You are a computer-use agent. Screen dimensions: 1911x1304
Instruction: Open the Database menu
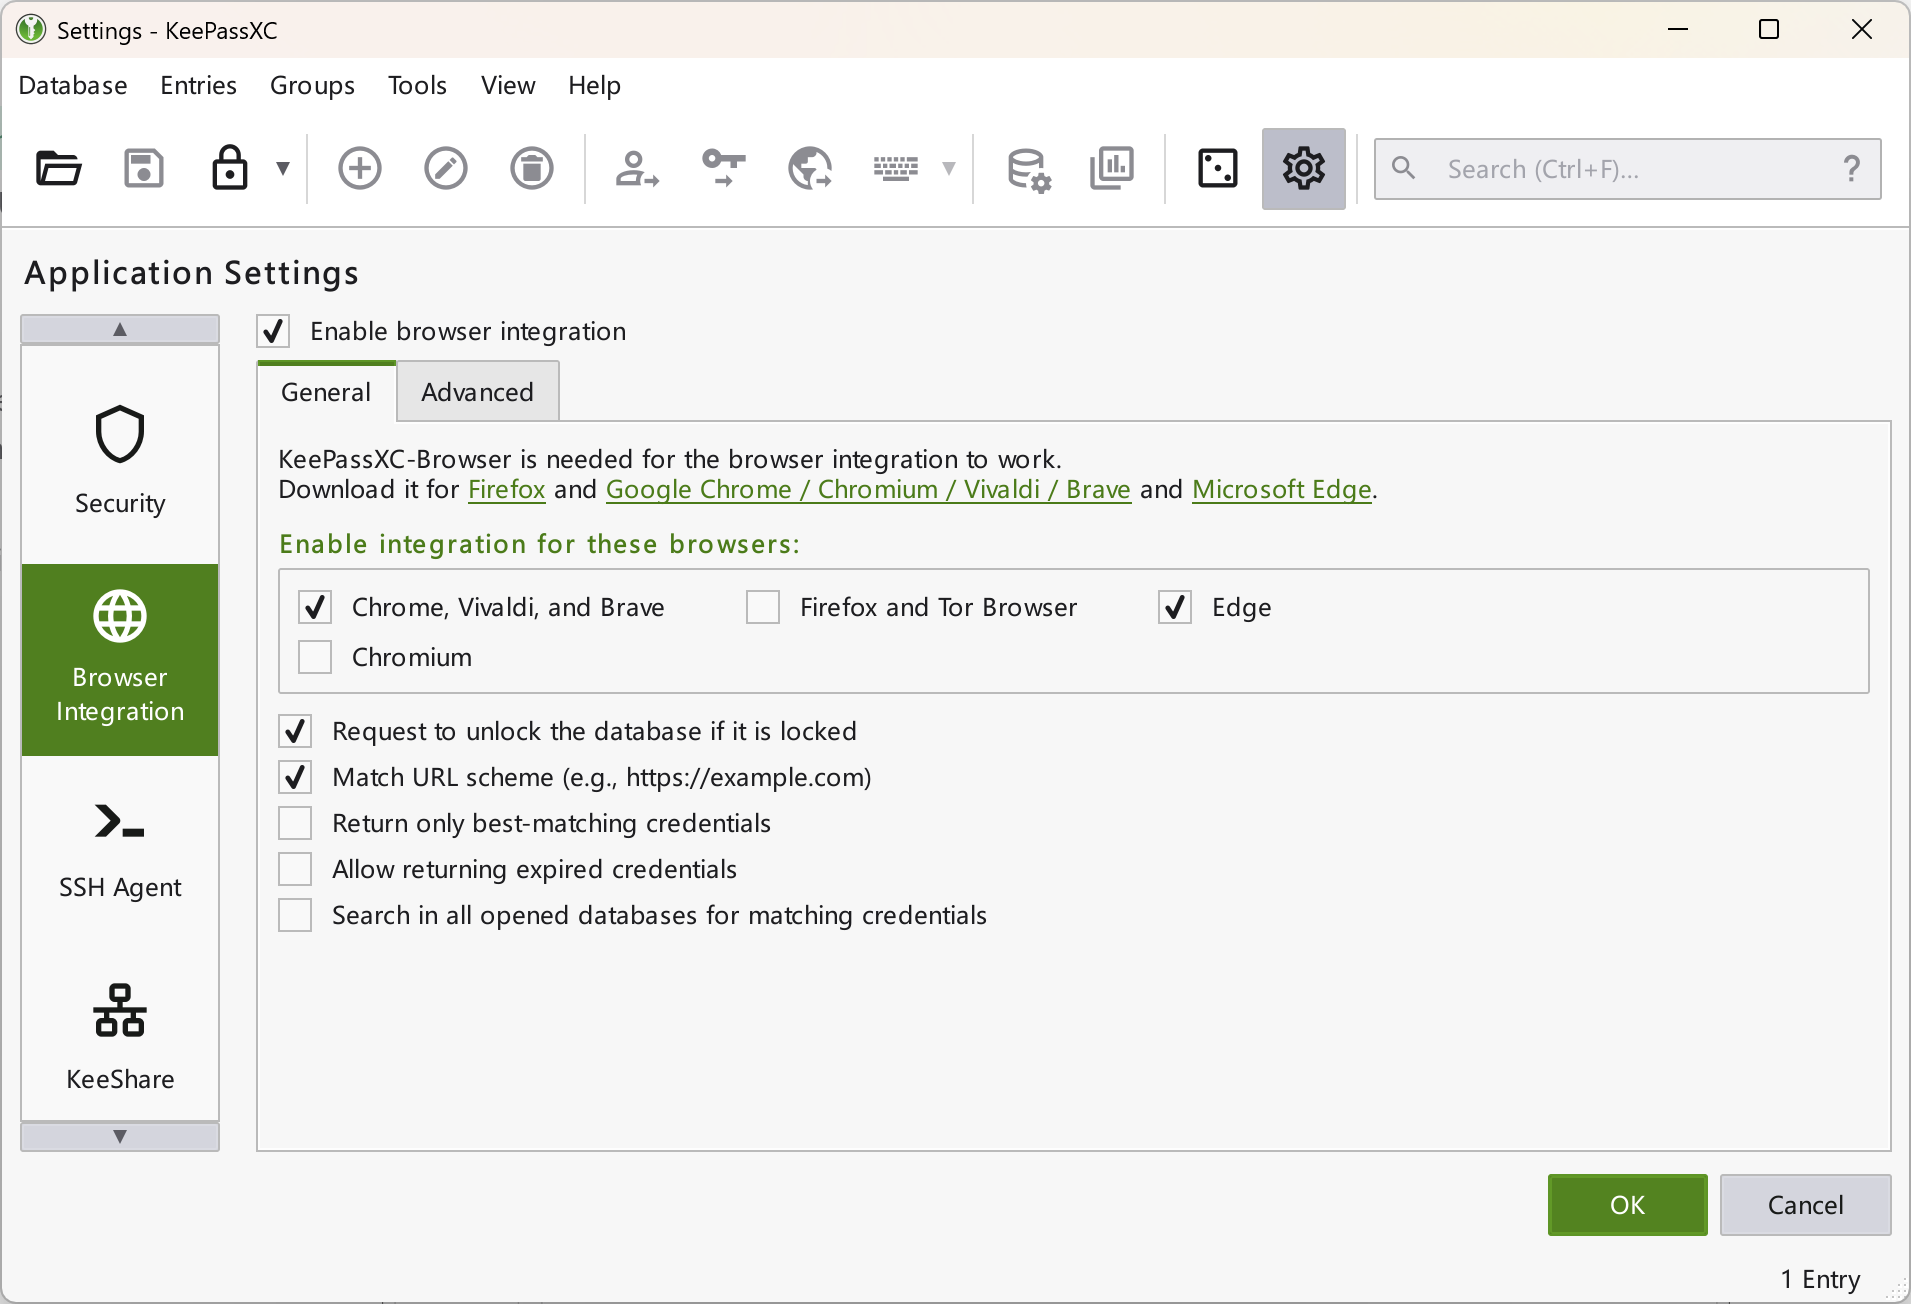[73, 85]
